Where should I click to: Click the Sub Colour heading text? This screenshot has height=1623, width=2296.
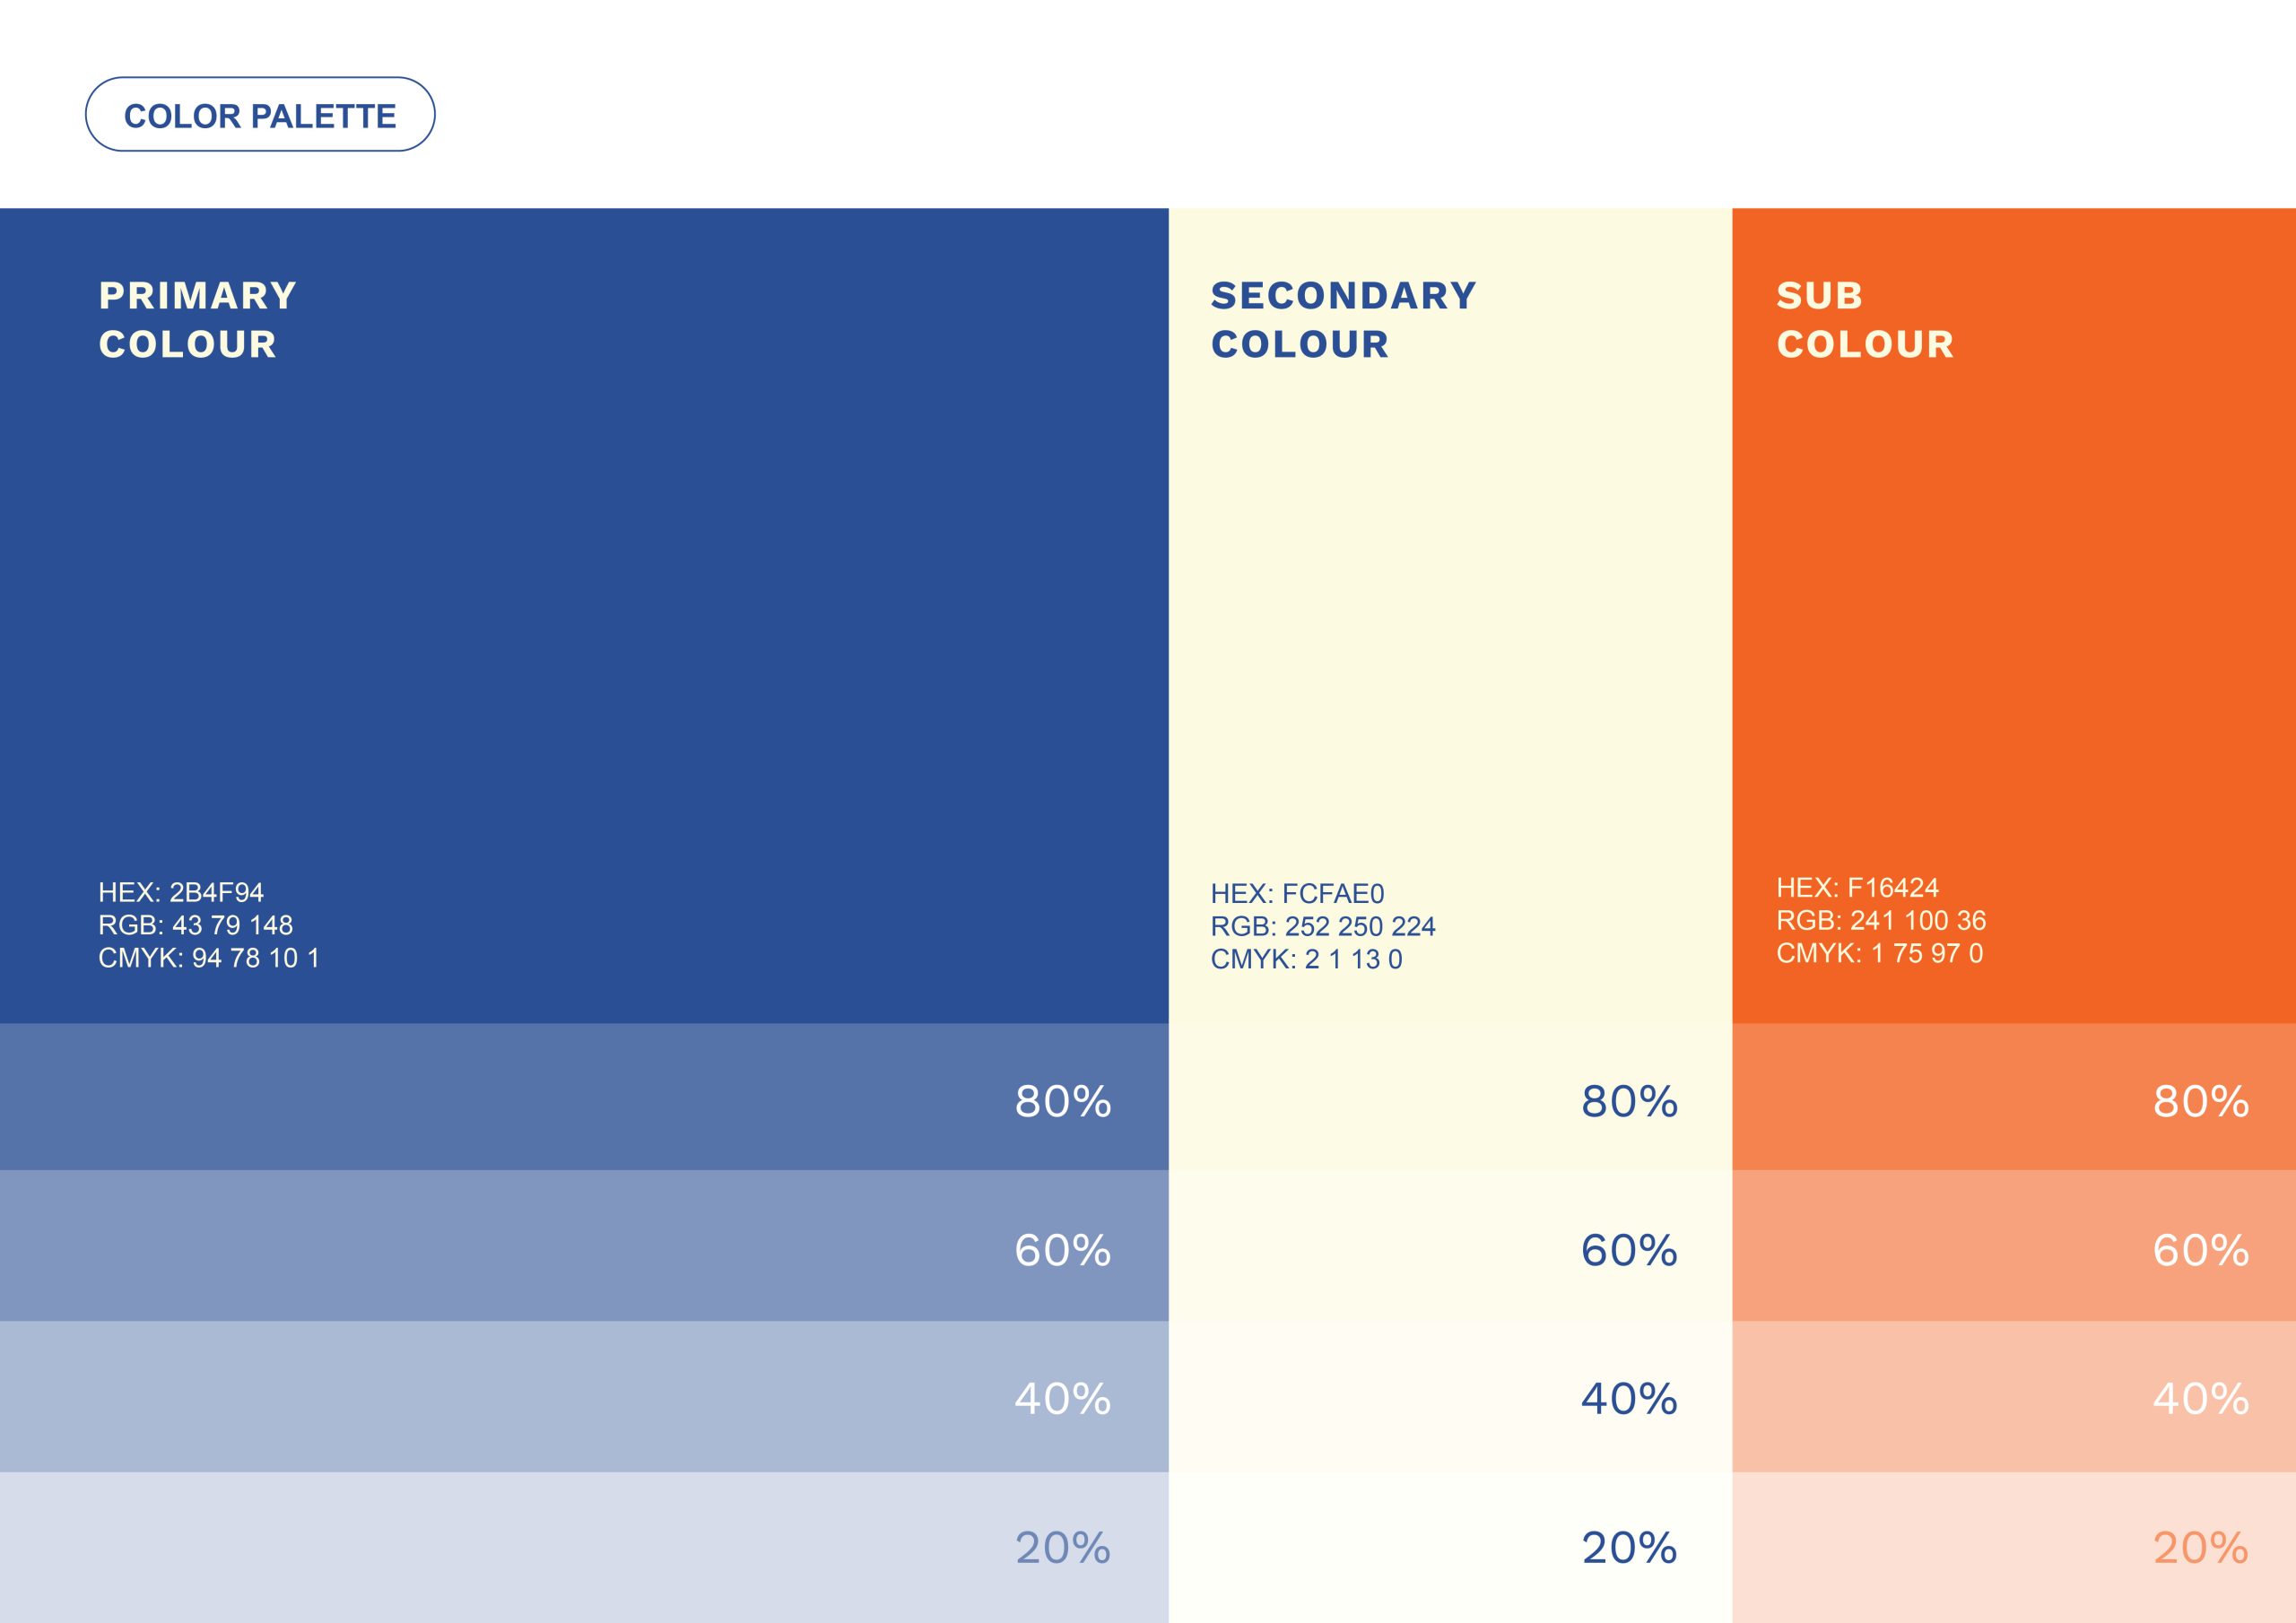(x=1864, y=319)
